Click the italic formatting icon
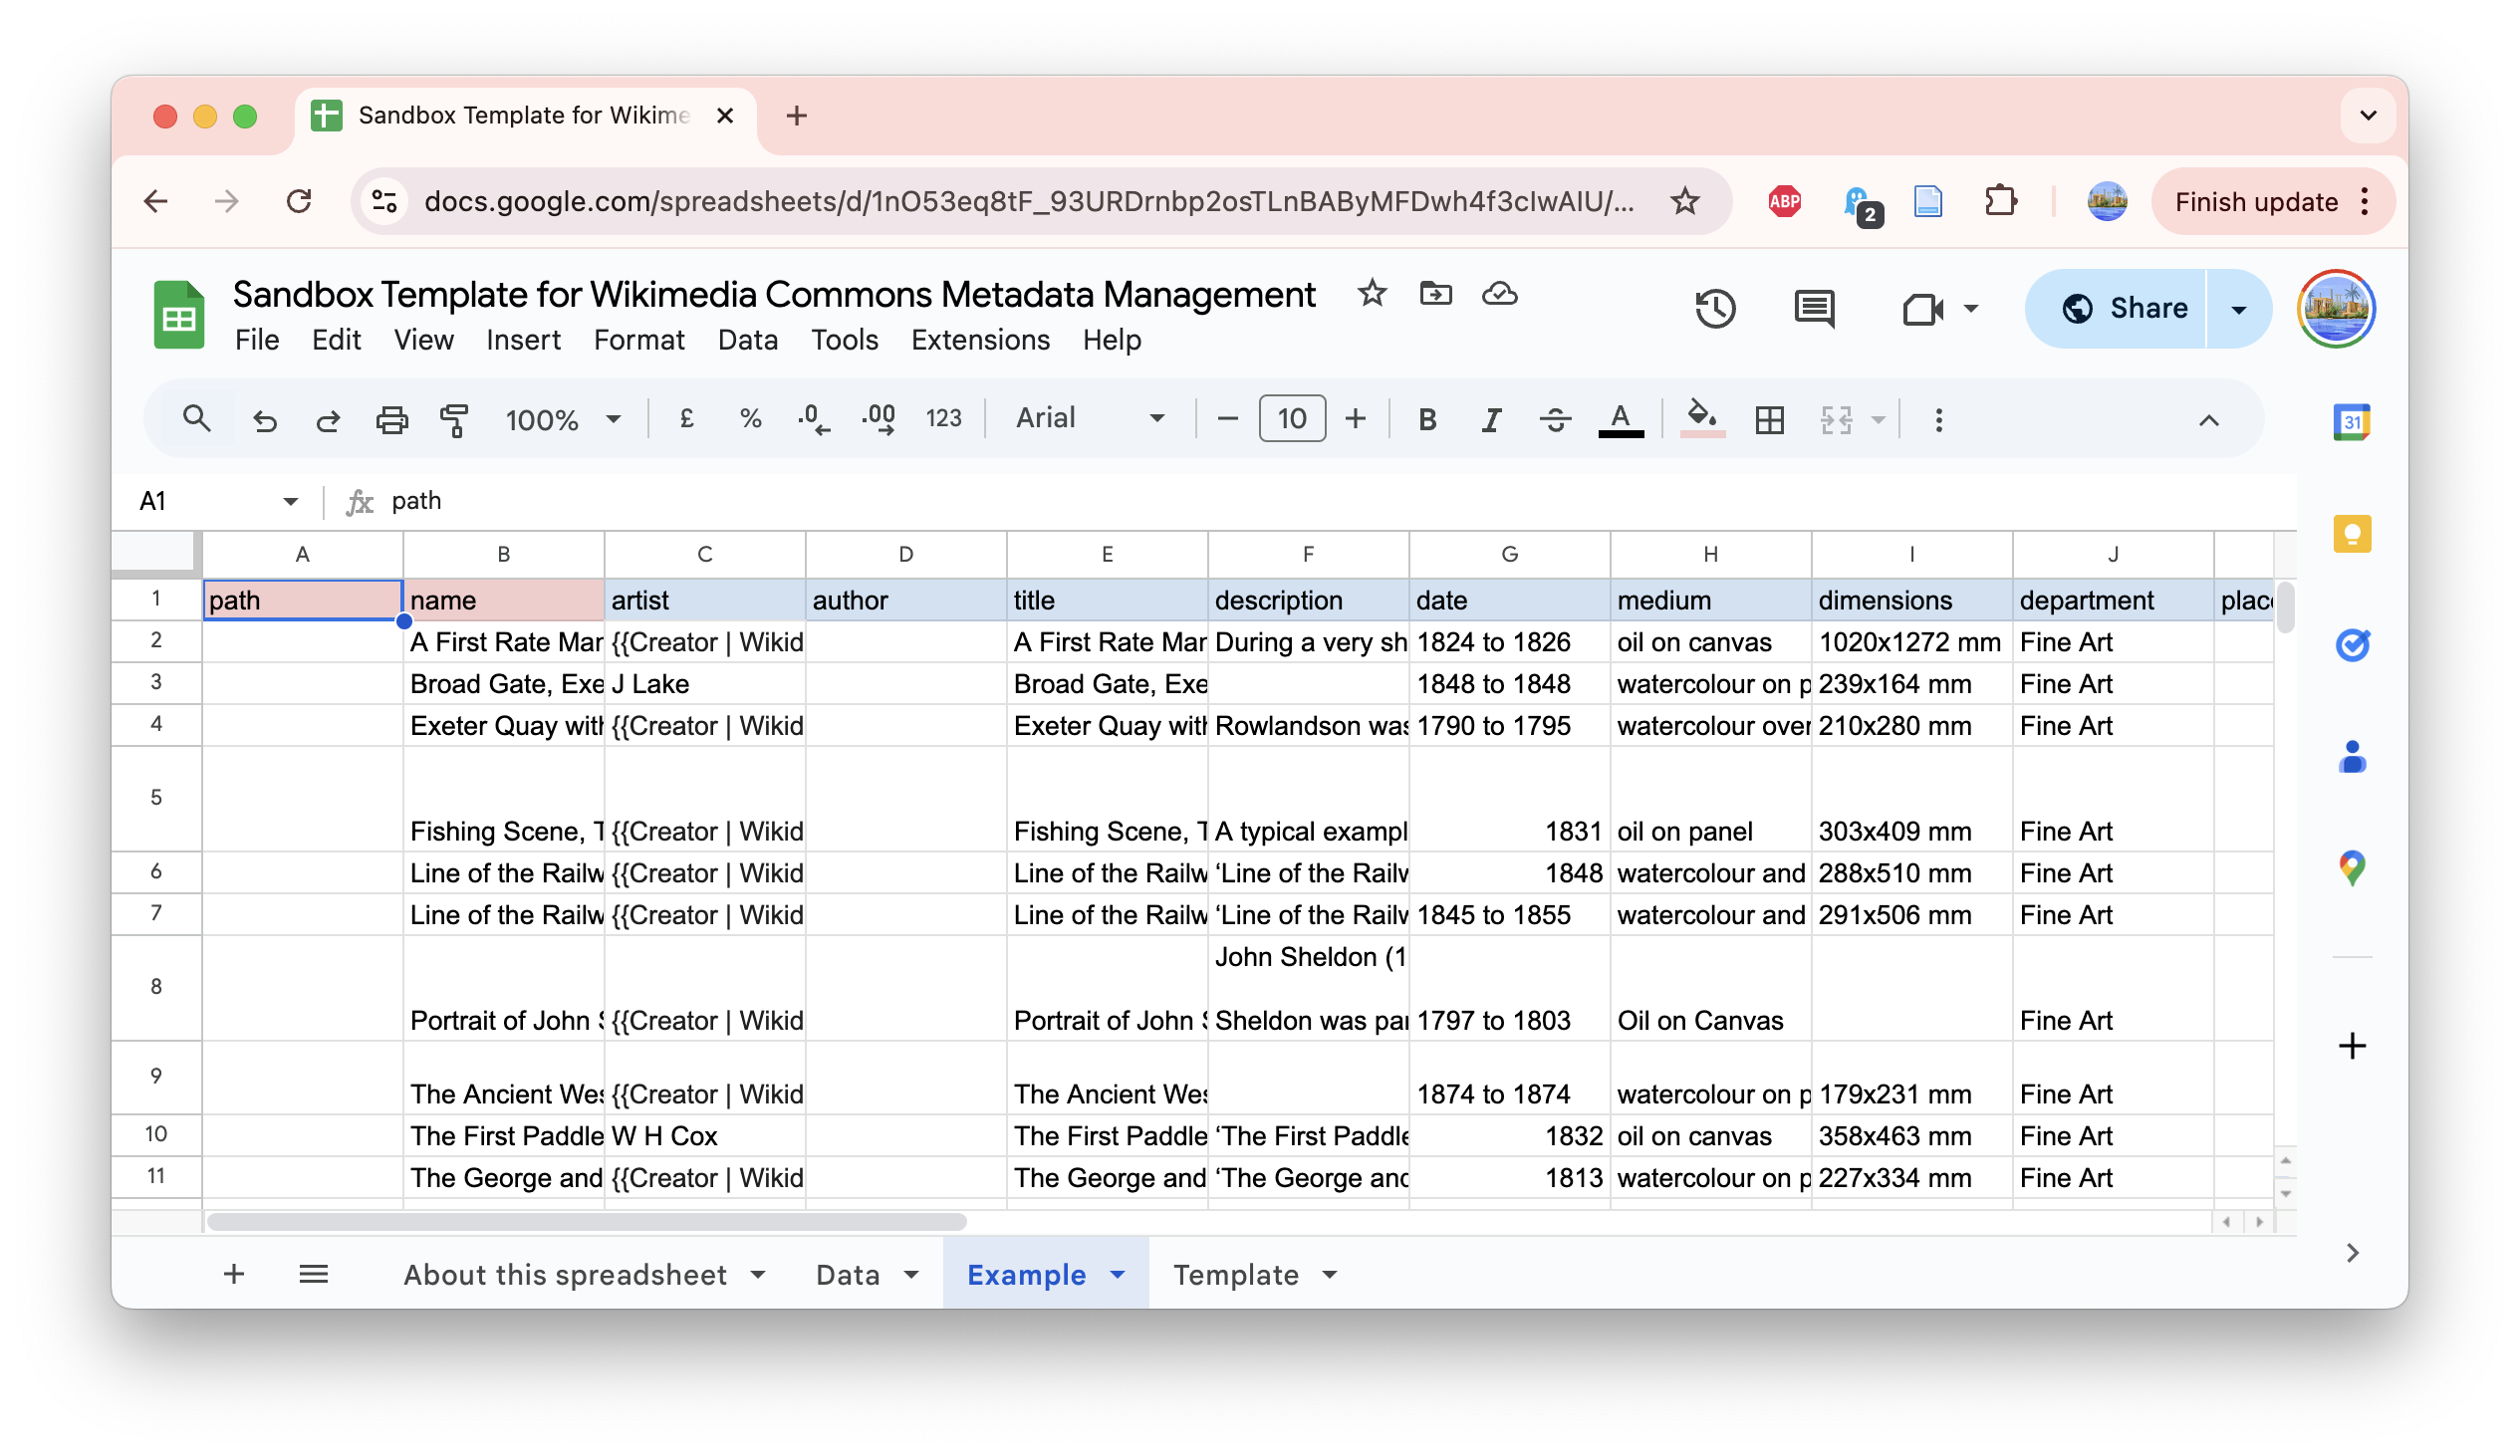 point(1490,421)
